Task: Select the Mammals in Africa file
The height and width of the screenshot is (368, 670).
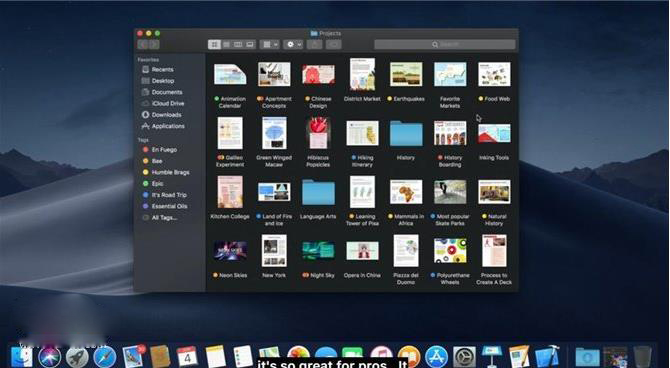Action: (x=406, y=192)
